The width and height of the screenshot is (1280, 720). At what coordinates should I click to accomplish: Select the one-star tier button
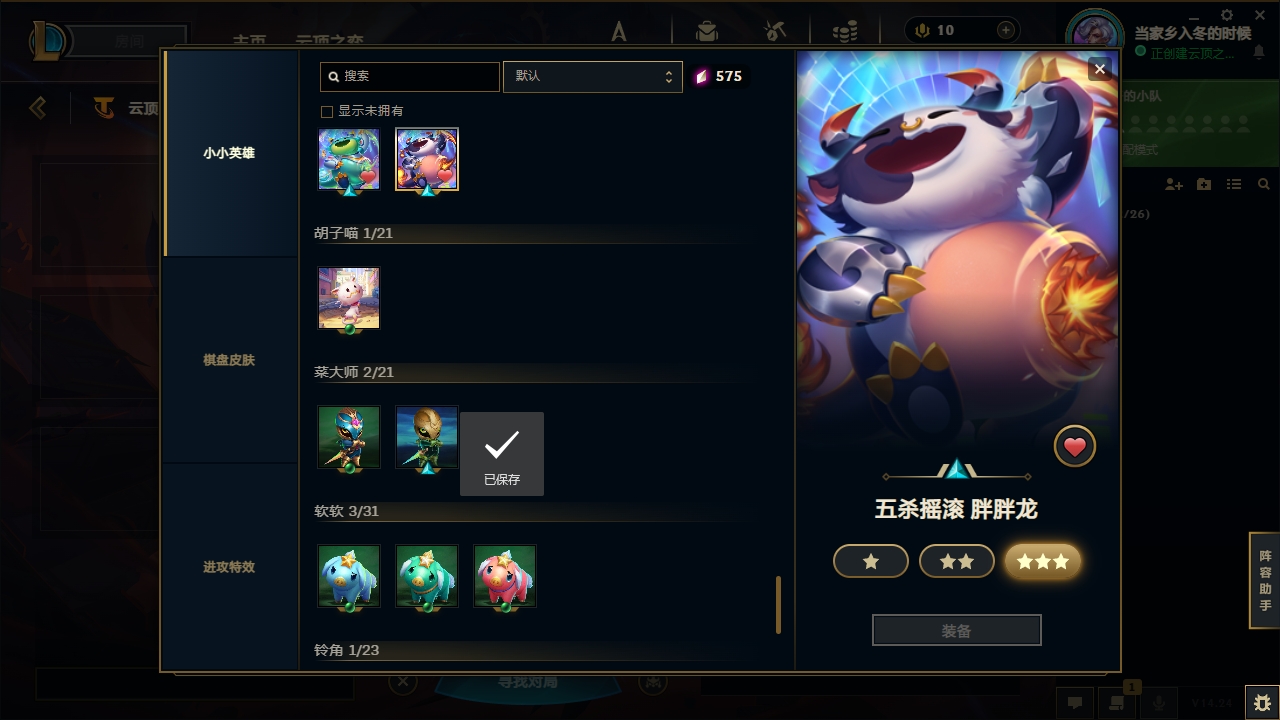871,562
